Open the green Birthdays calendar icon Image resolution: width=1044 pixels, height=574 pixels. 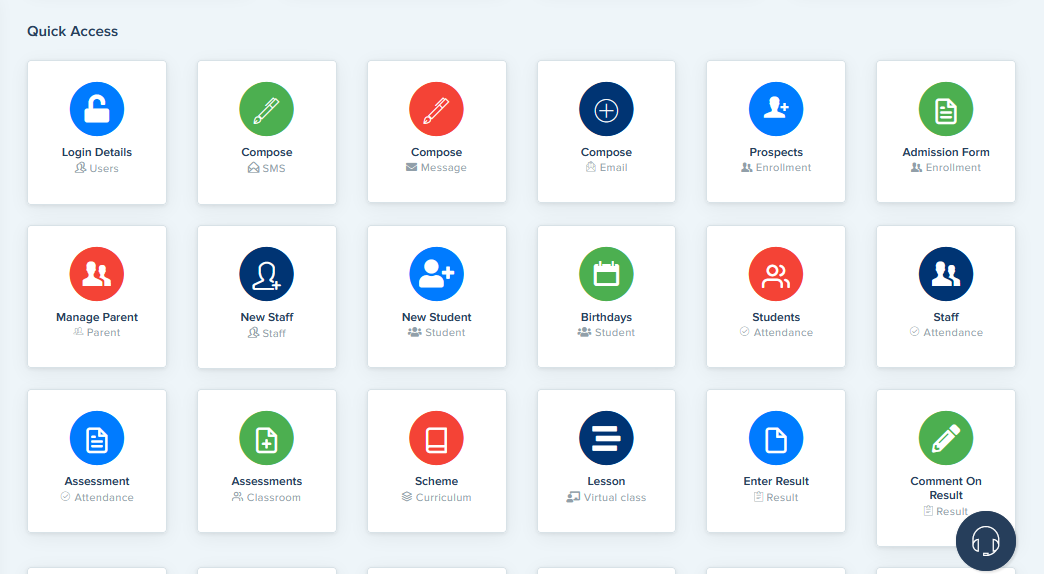[606, 274]
